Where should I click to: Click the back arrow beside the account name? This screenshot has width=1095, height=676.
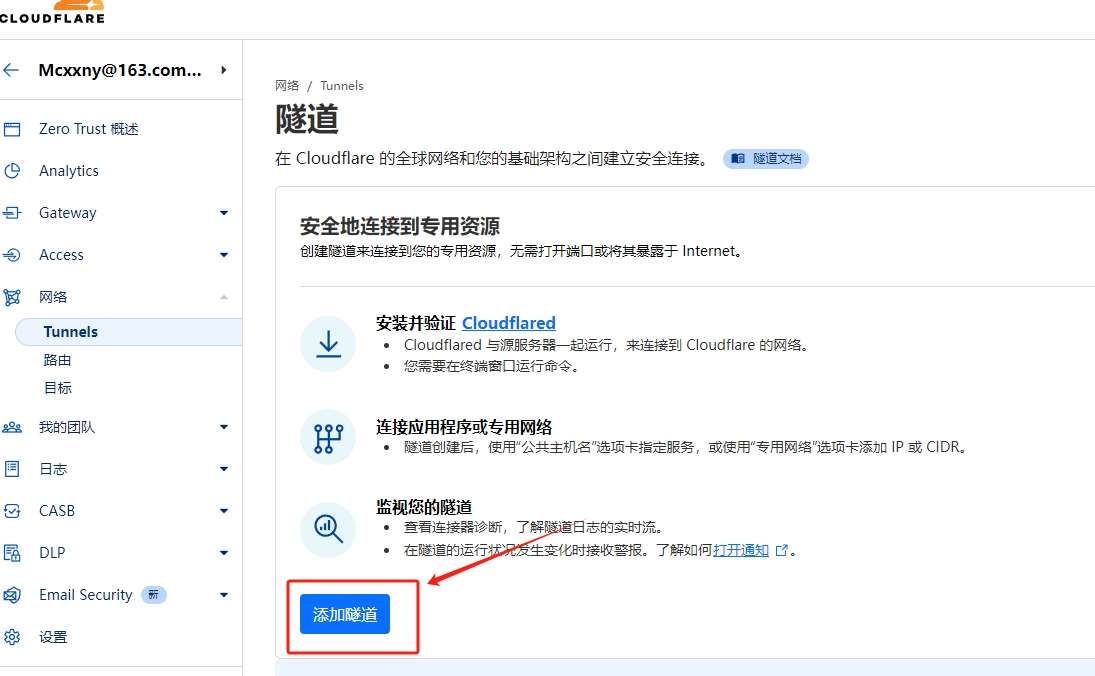[x=11, y=70]
